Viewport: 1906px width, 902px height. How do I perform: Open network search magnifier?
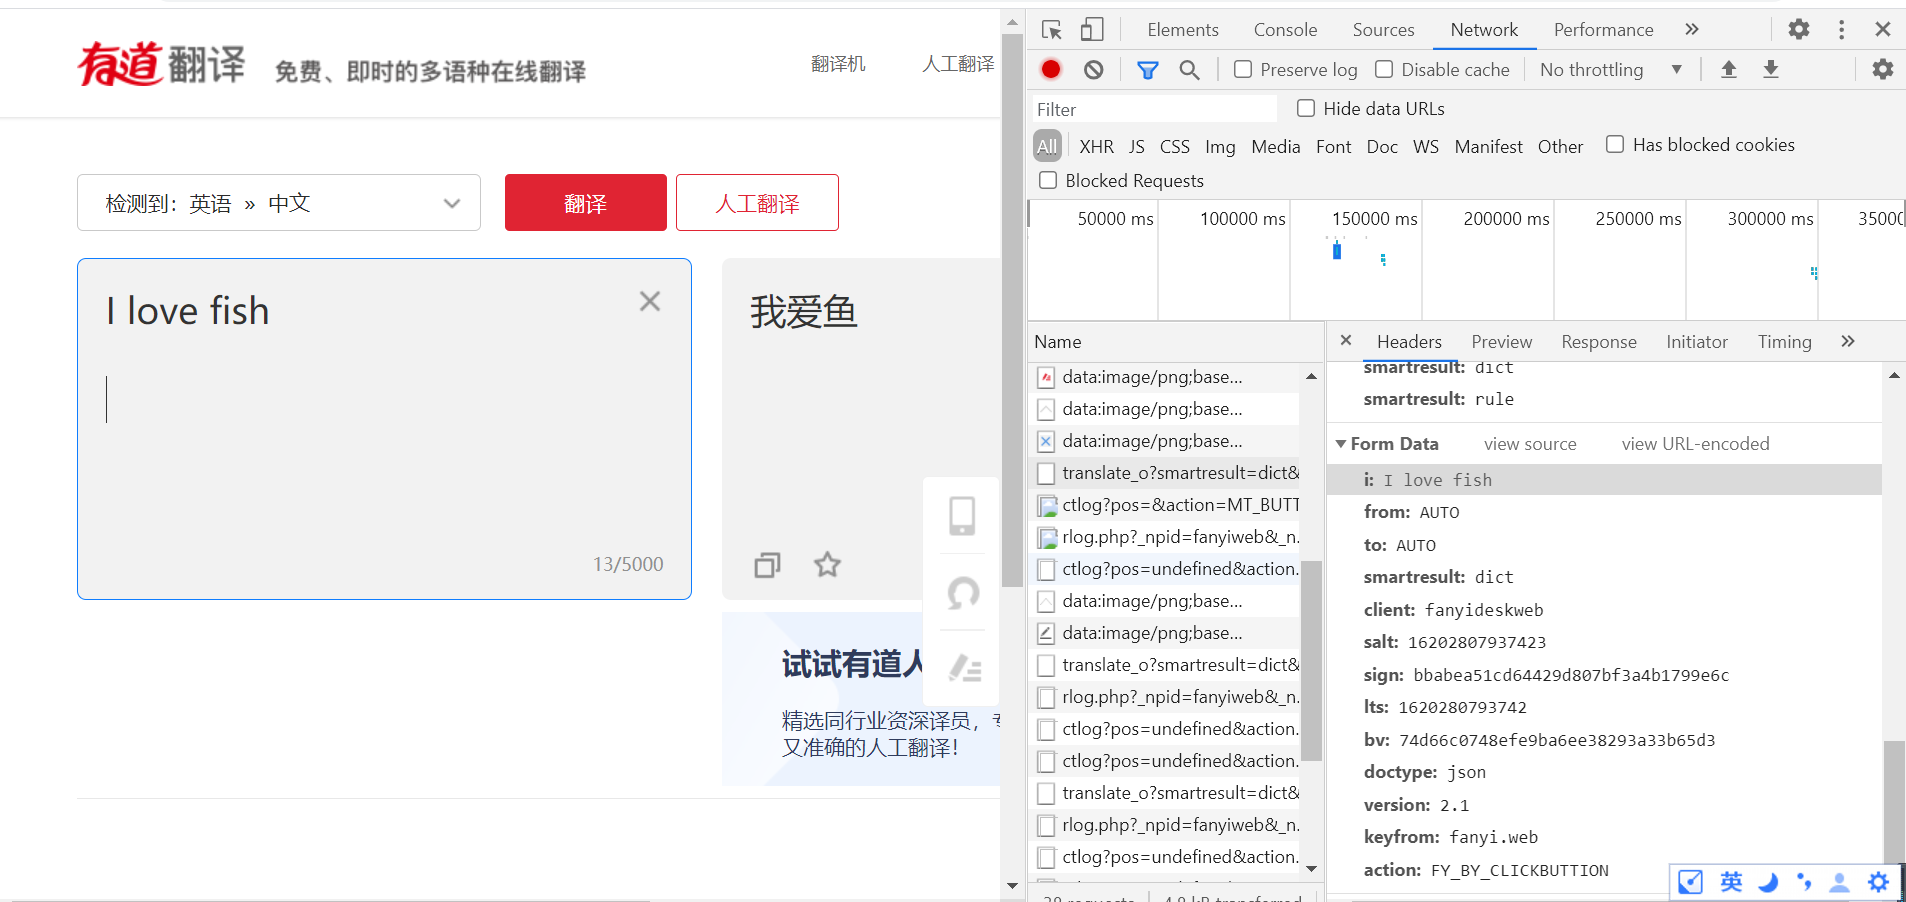tap(1189, 69)
